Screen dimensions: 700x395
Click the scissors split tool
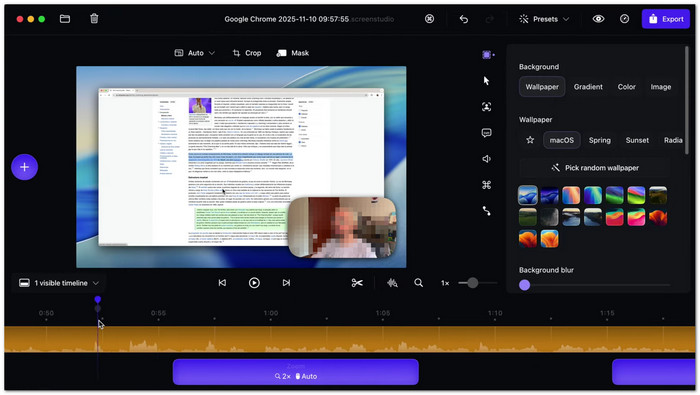click(x=357, y=283)
